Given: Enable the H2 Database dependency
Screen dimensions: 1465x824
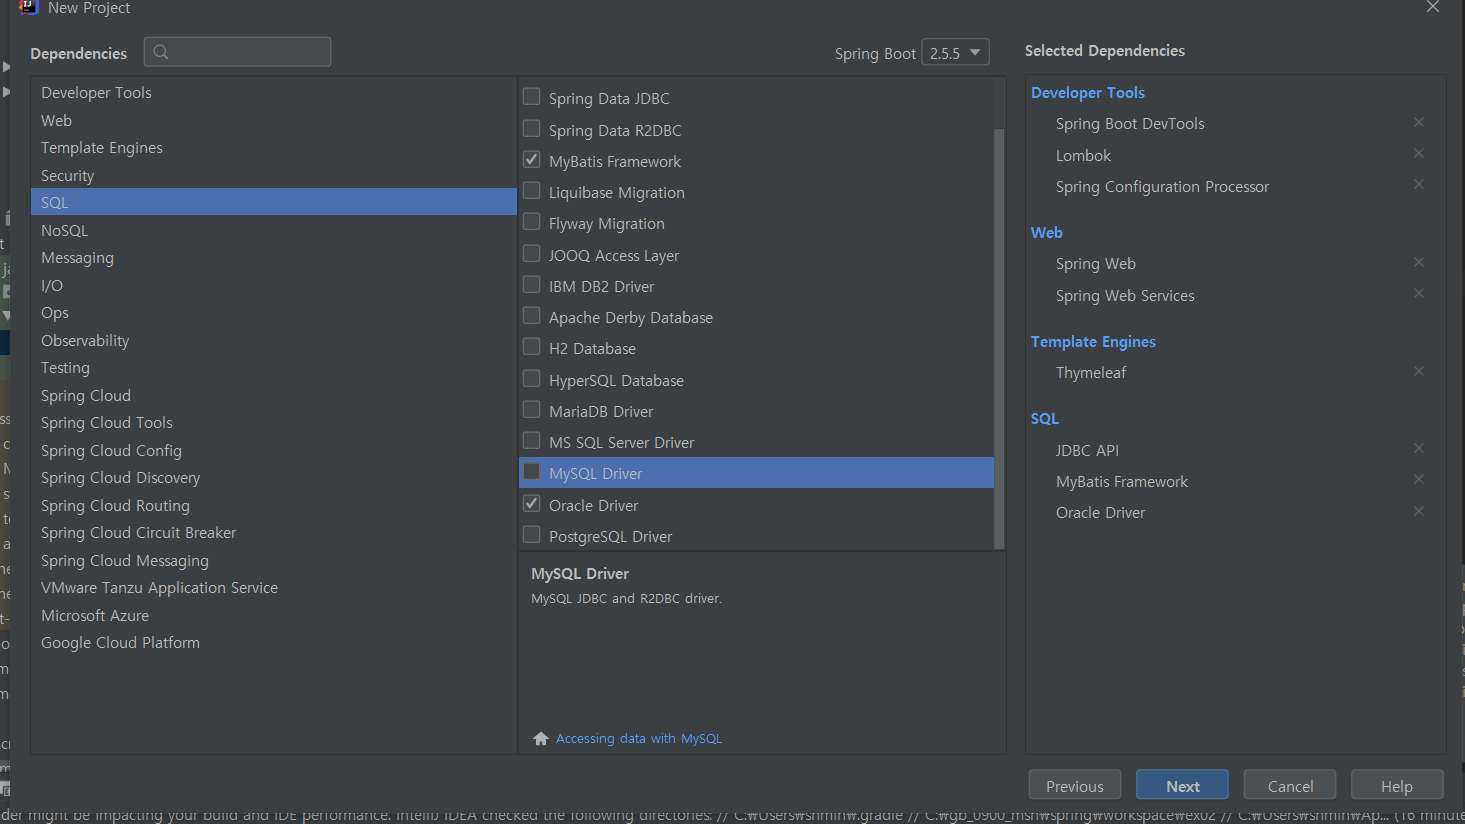Looking at the screenshot, I should point(532,347).
